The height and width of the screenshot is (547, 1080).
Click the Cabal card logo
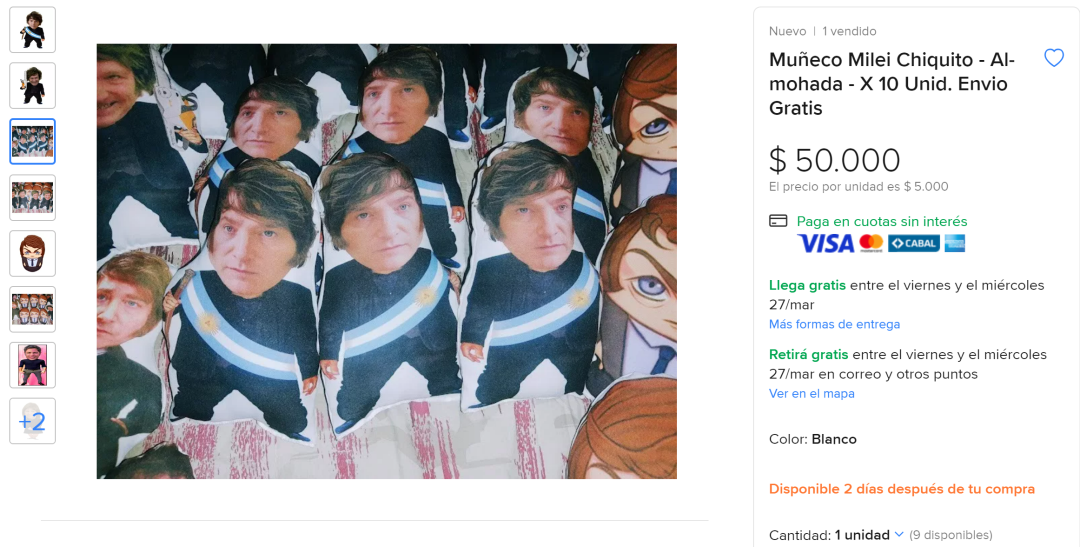pos(913,243)
